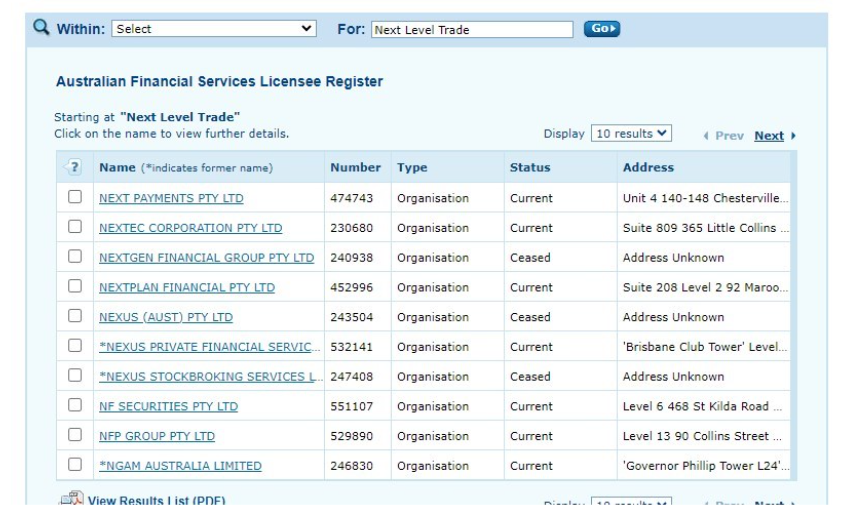Tick checkbox for NEXT PAYMENTS PTY LTD
The image size is (852, 508).
[x=75, y=197]
